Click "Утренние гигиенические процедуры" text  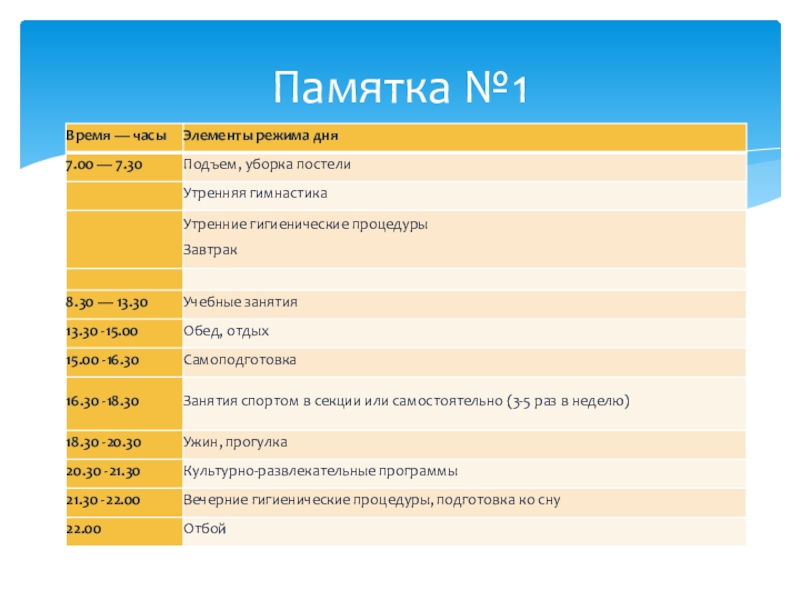click(x=305, y=225)
